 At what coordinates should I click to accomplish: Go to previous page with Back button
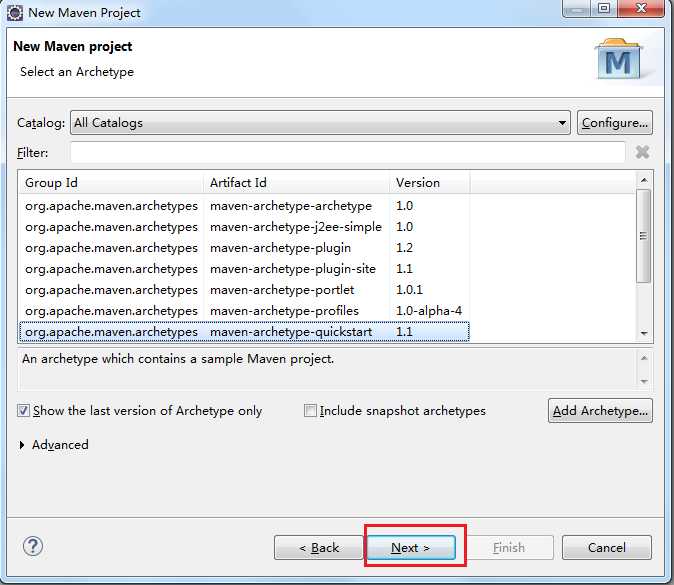pyautogui.click(x=319, y=548)
